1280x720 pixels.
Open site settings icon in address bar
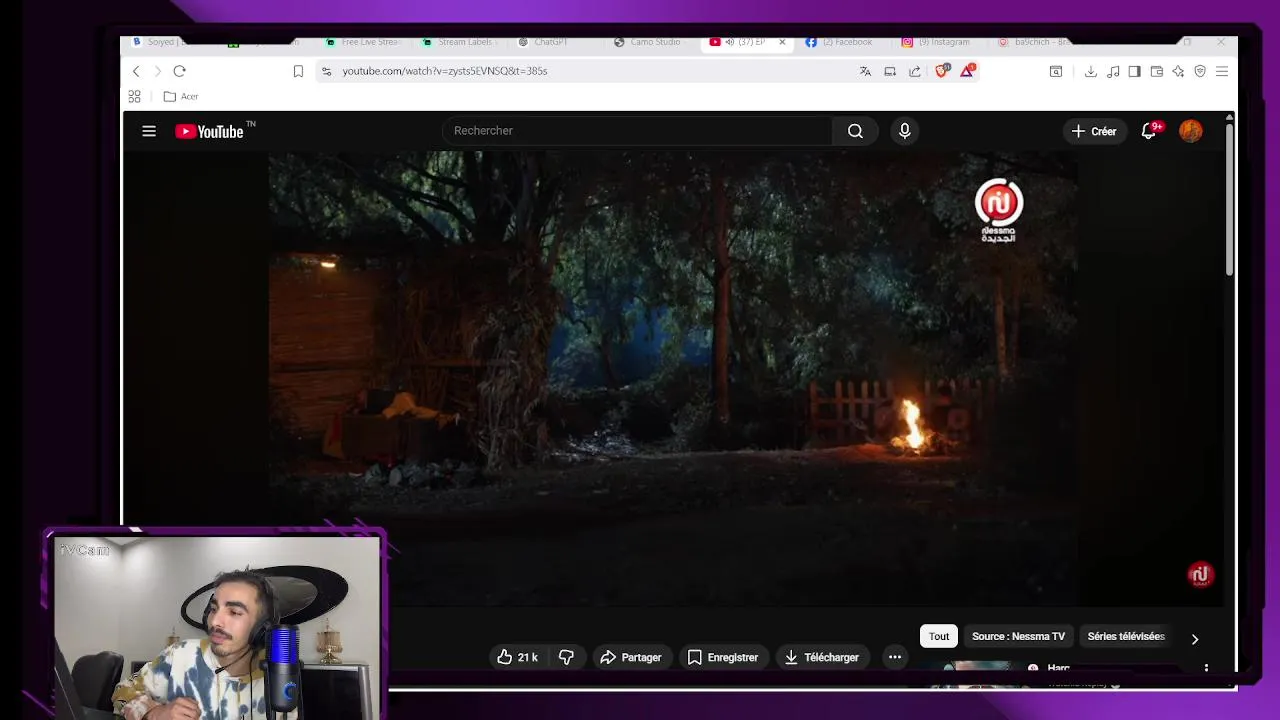click(x=326, y=71)
